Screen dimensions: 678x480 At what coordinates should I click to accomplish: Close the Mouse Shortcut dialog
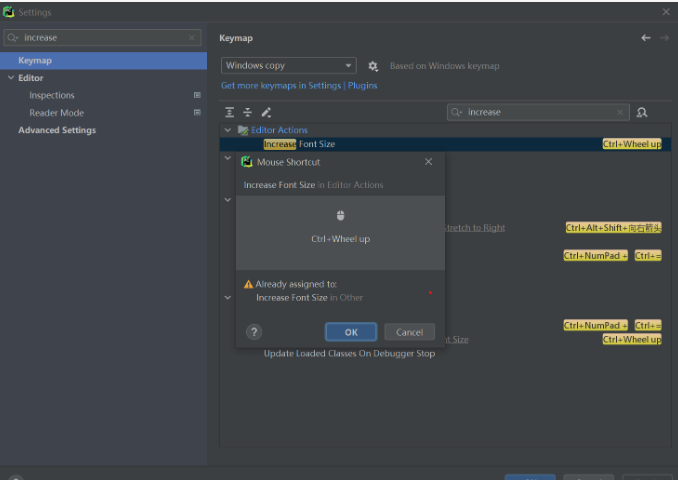coord(429,162)
